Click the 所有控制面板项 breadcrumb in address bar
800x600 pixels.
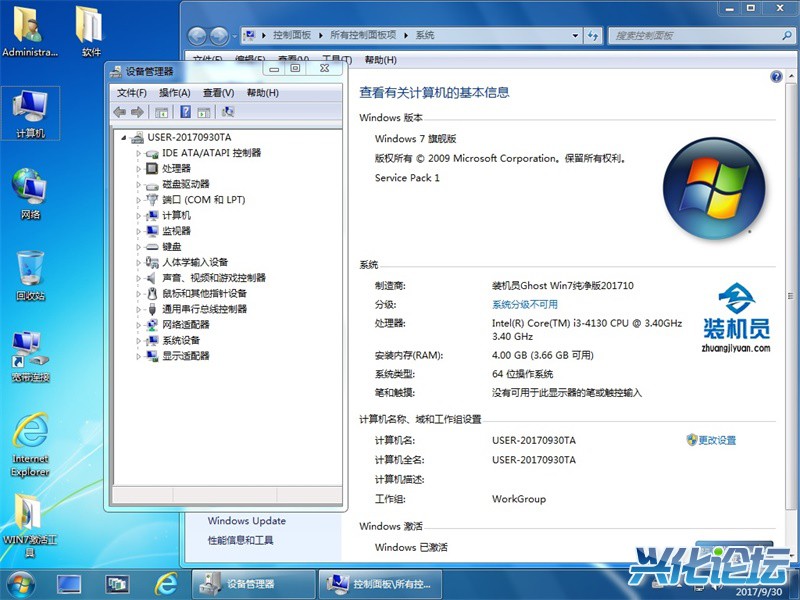click(x=363, y=35)
